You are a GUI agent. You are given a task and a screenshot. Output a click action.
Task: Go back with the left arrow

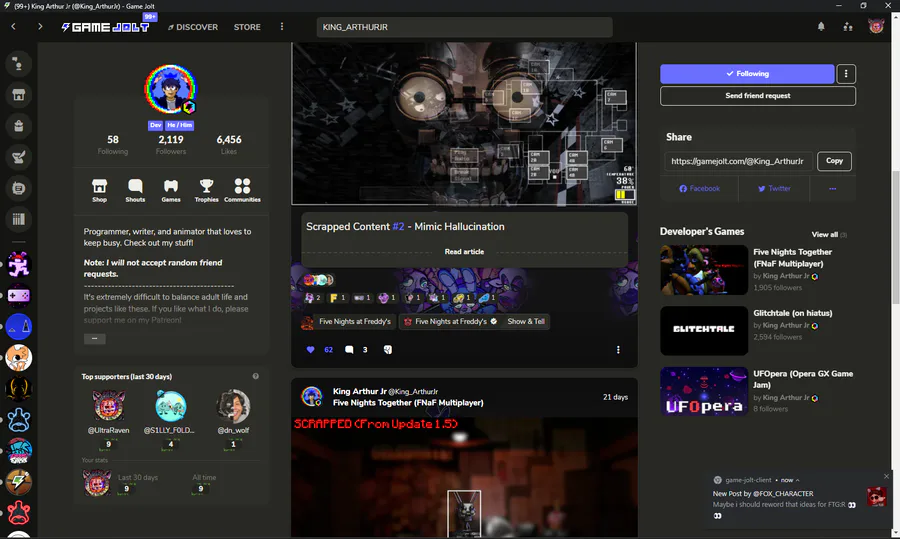pos(13,26)
